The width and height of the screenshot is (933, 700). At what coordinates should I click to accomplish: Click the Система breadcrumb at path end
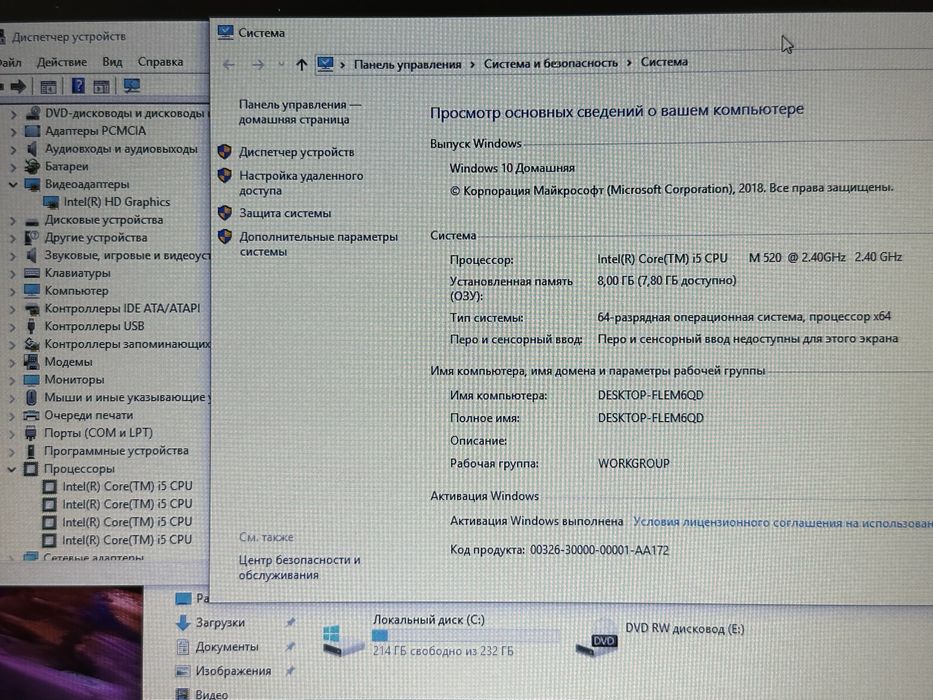664,62
